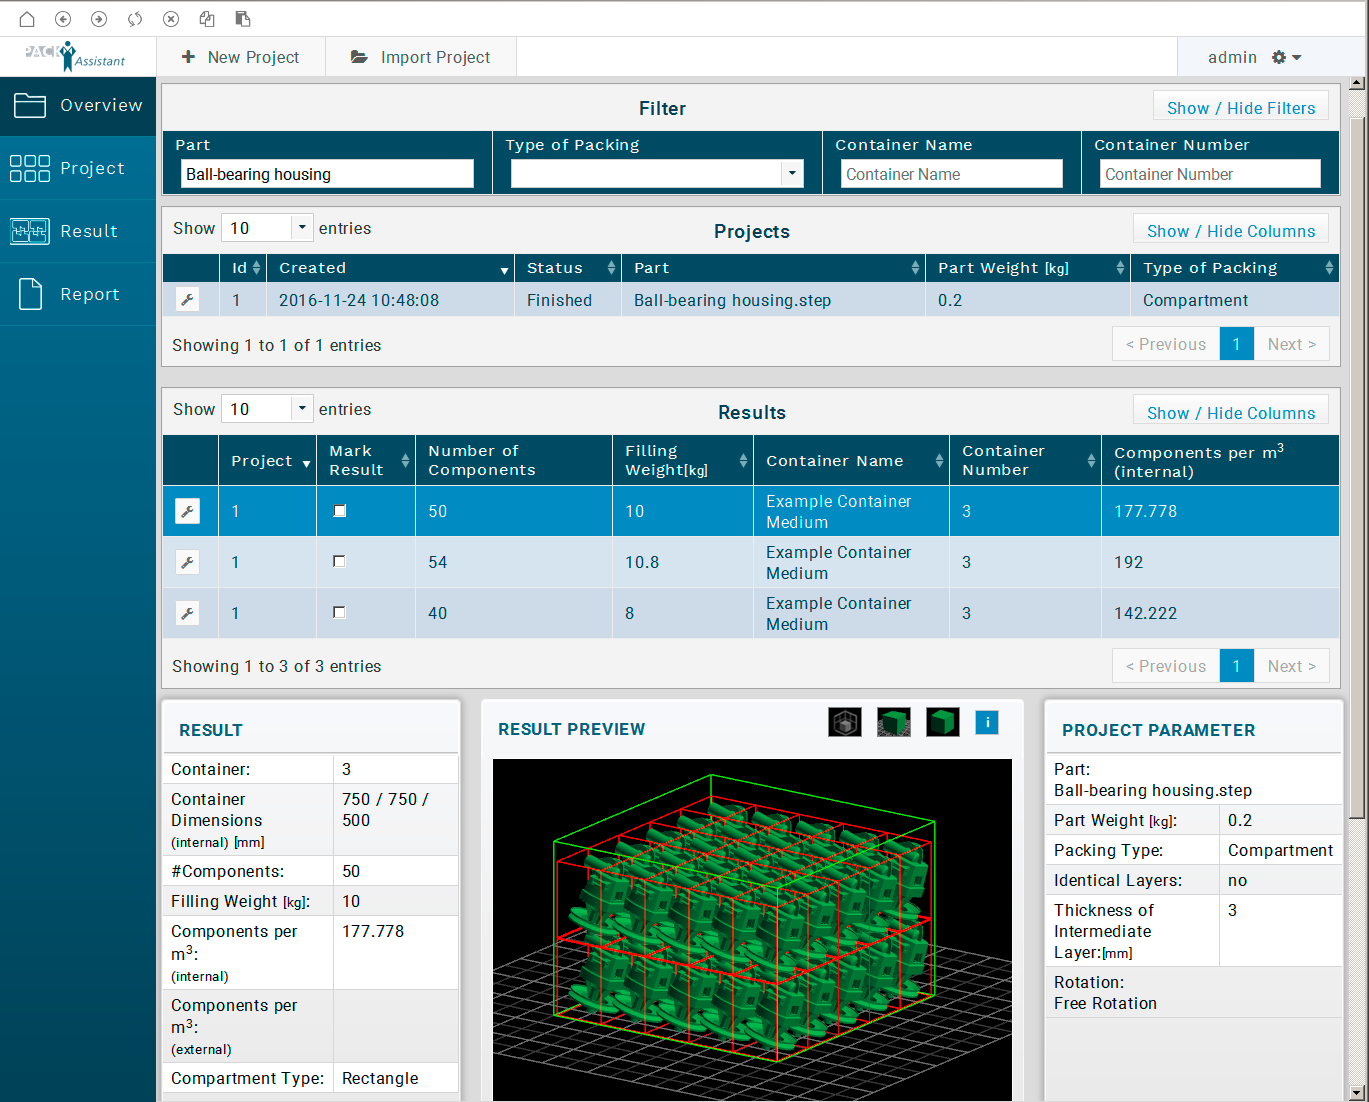Click the home icon in the top toolbar
Image resolution: width=1369 pixels, height=1102 pixels.
[x=27, y=19]
